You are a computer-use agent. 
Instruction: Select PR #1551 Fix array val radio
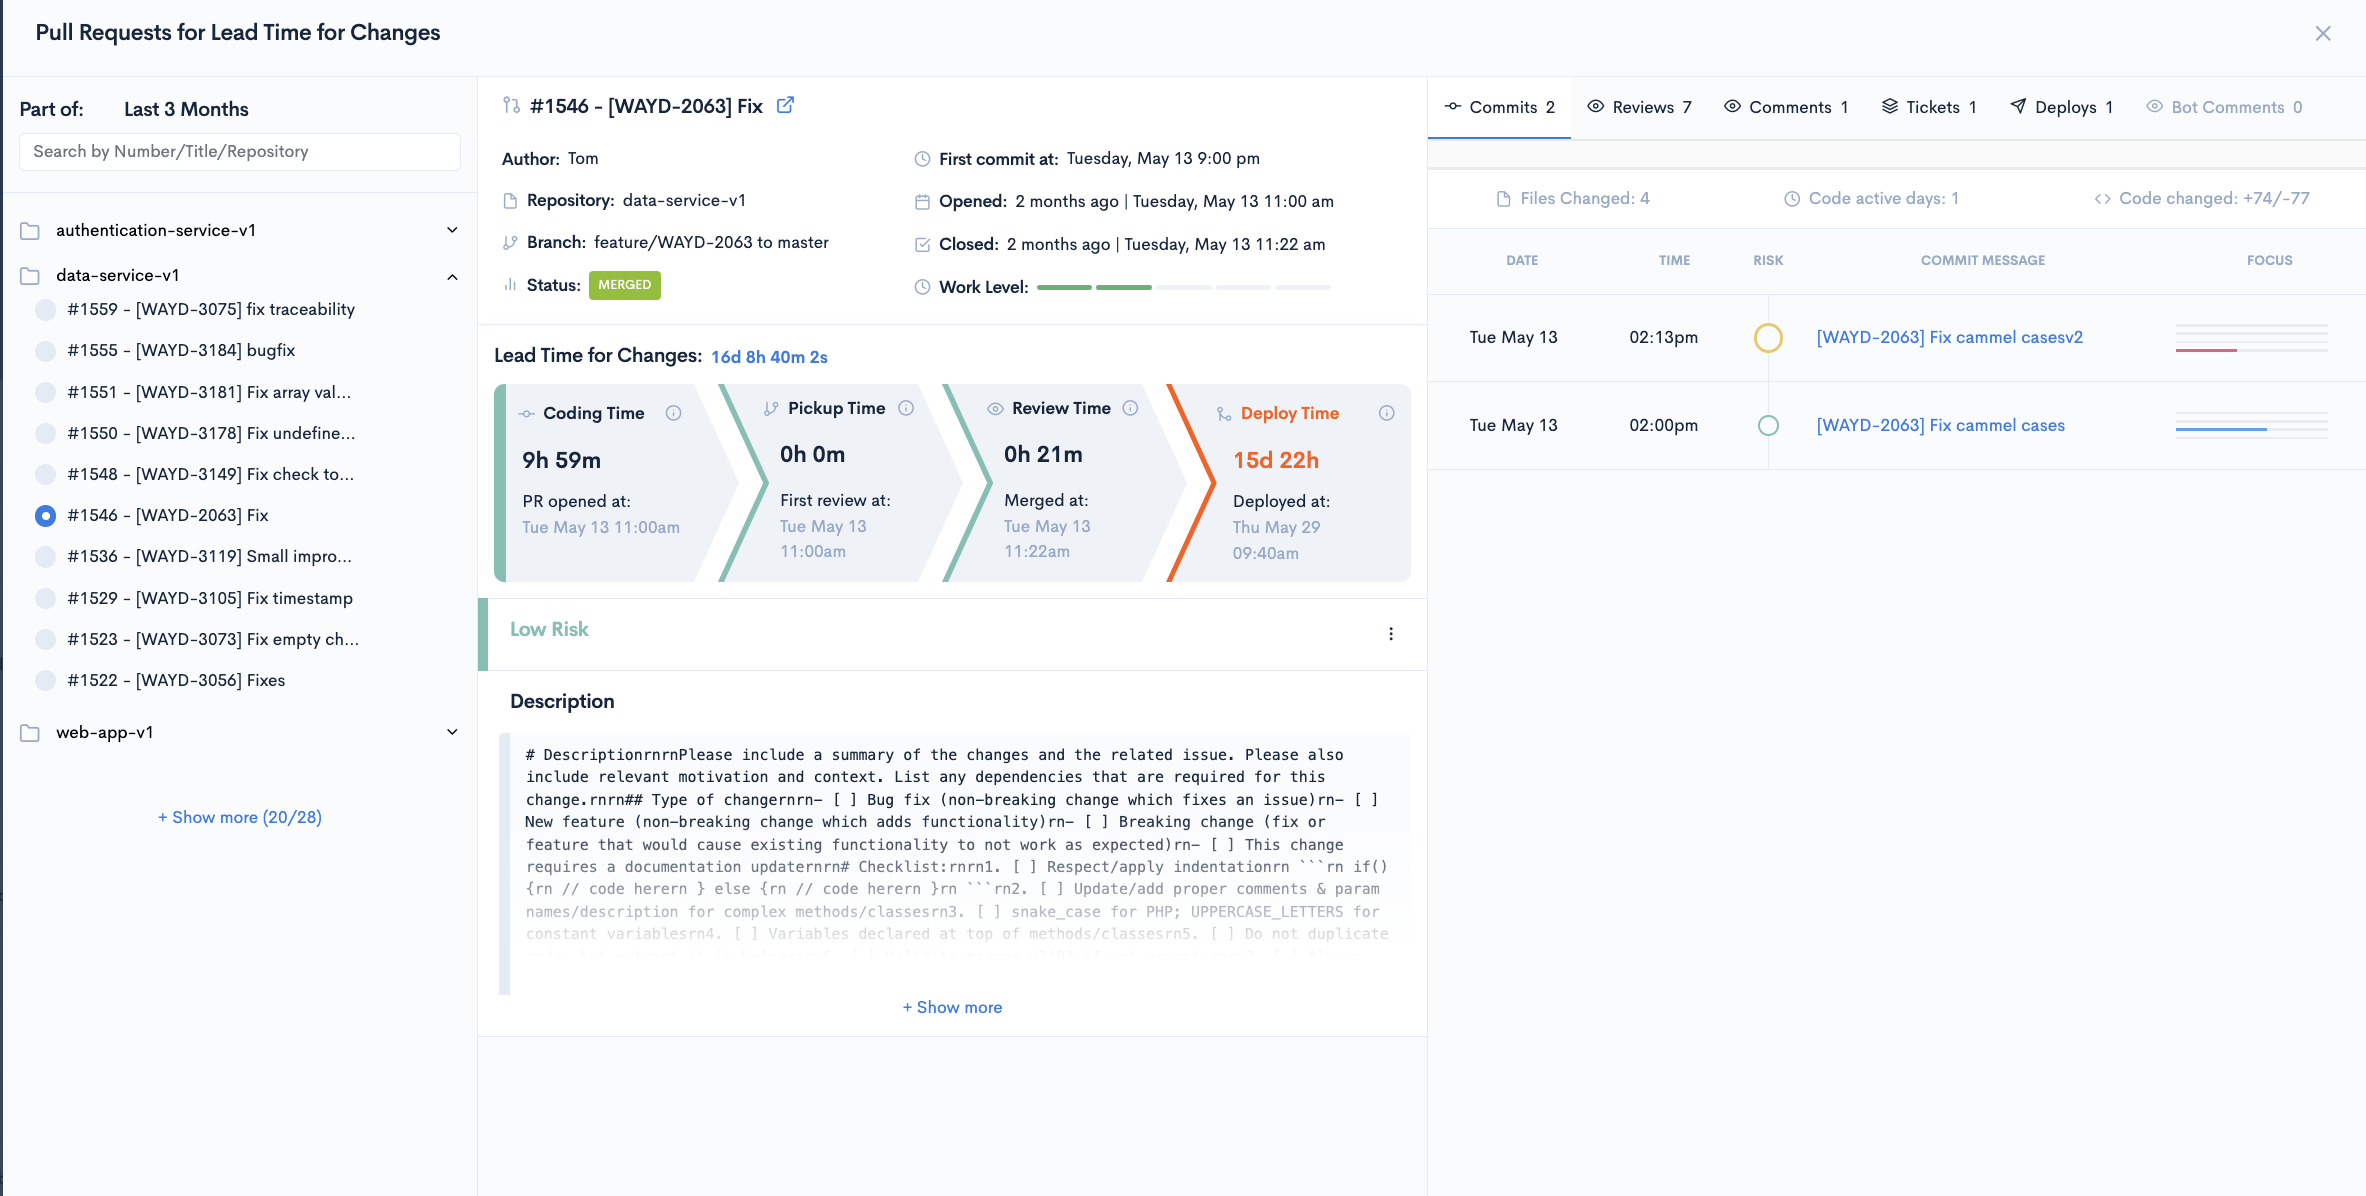click(45, 392)
